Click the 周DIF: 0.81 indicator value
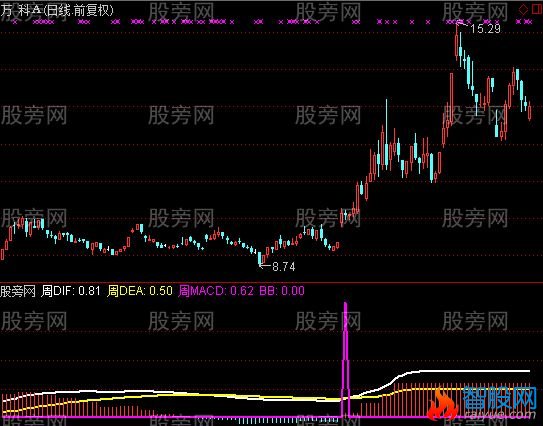 click(71, 291)
